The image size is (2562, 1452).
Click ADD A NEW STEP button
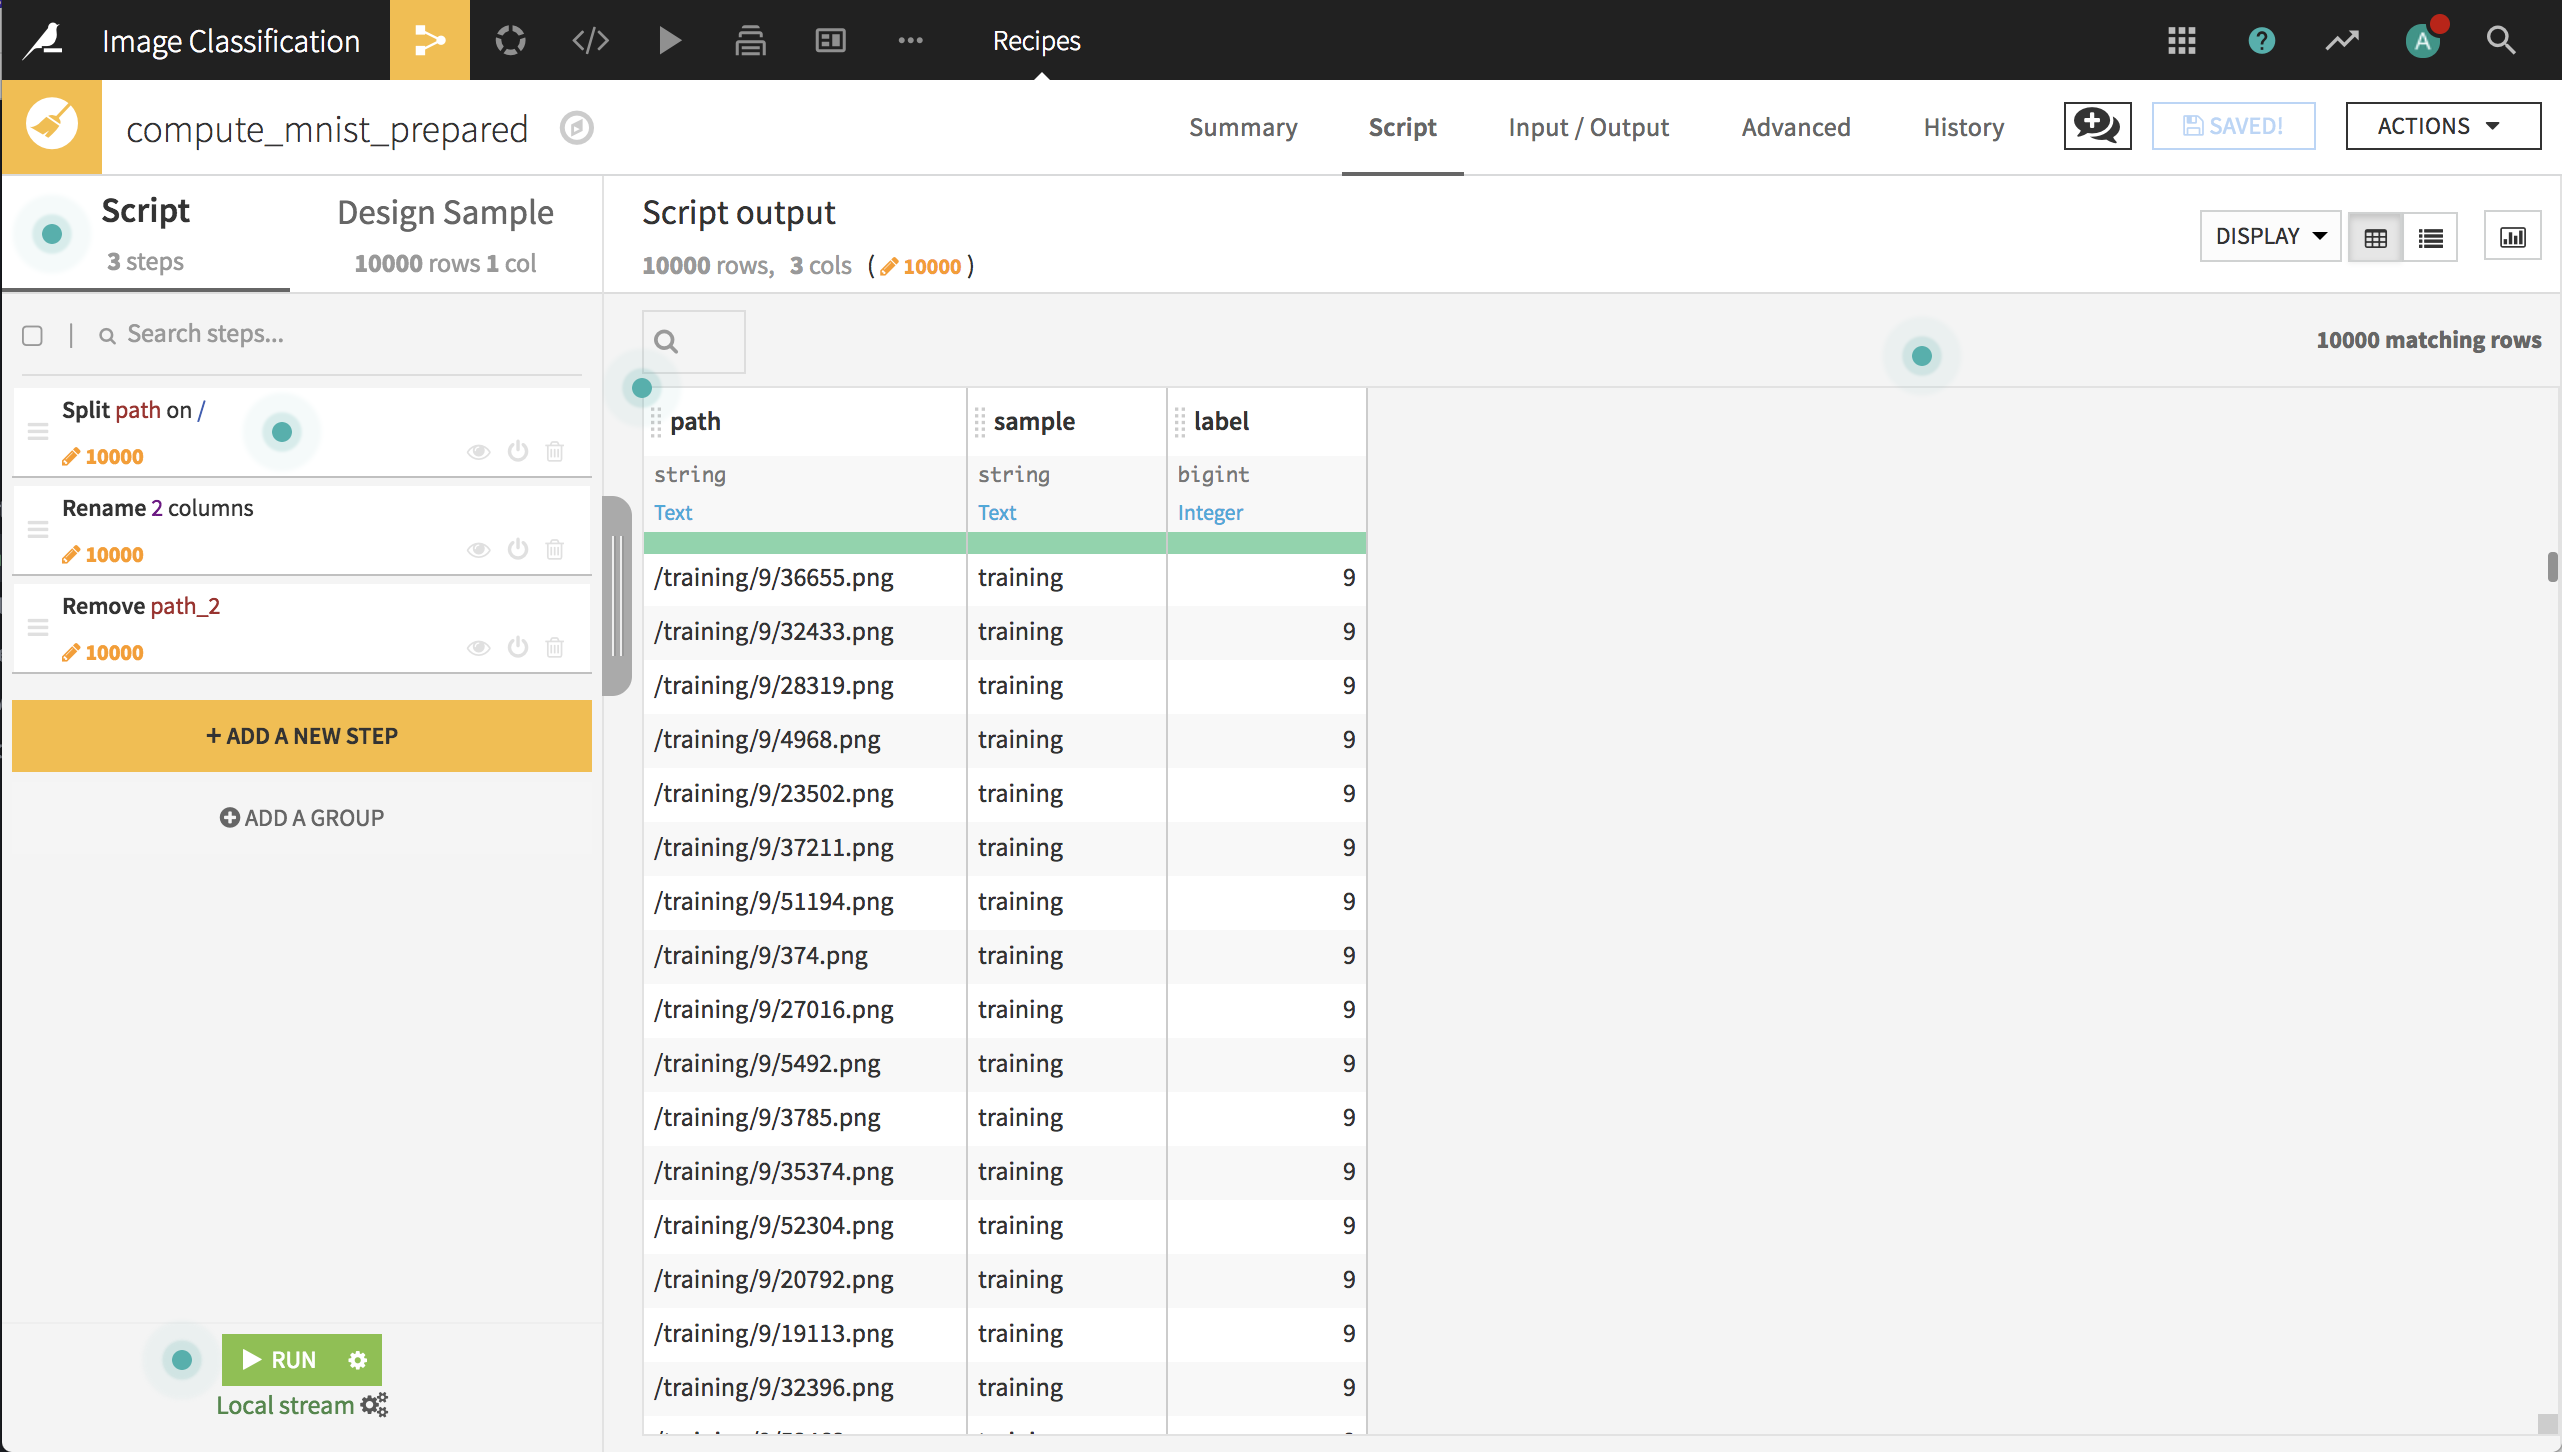[301, 736]
